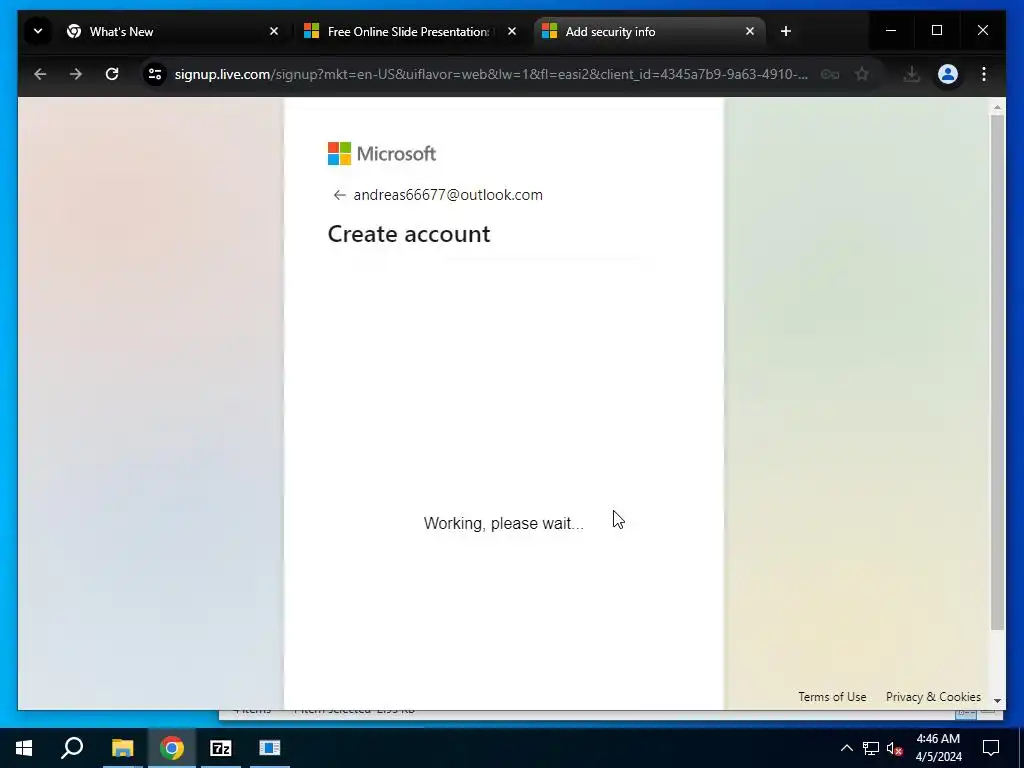Open the Windows Start menu
Viewport: 1024px width, 768px height.
click(x=24, y=748)
